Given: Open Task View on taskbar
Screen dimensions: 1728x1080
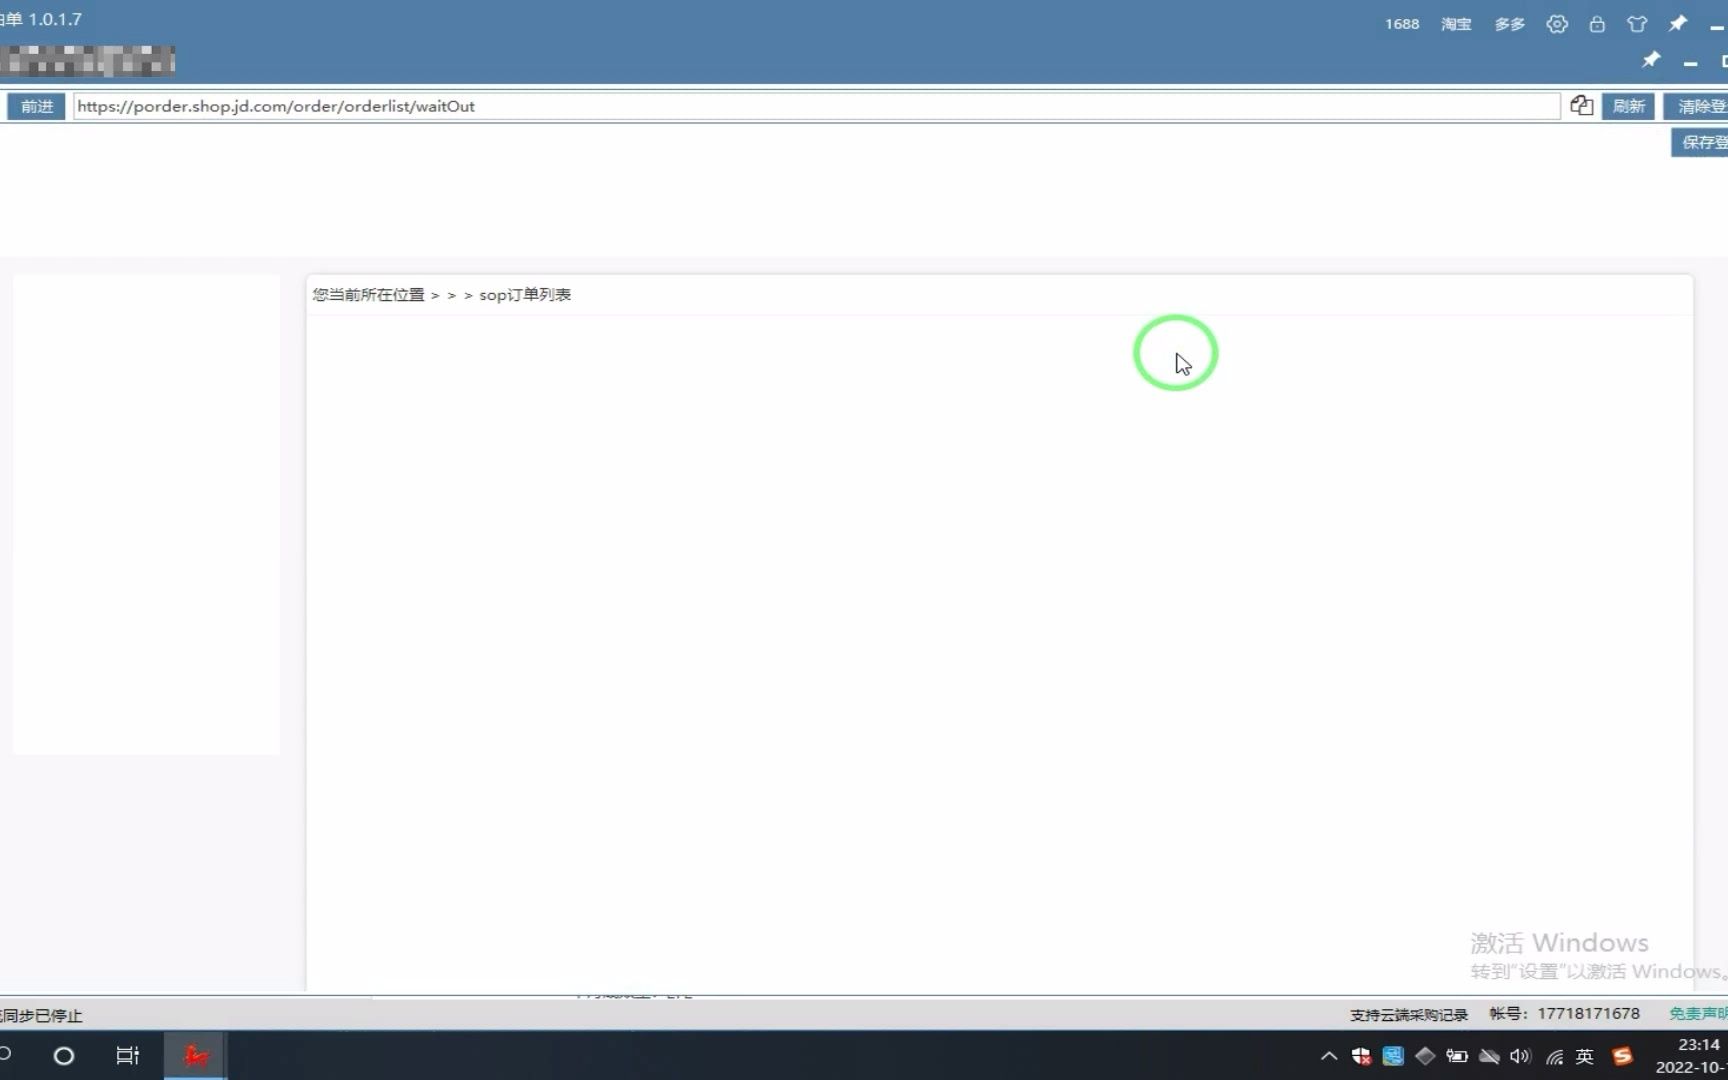Looking at the screenshot, I should (128, 1056).
